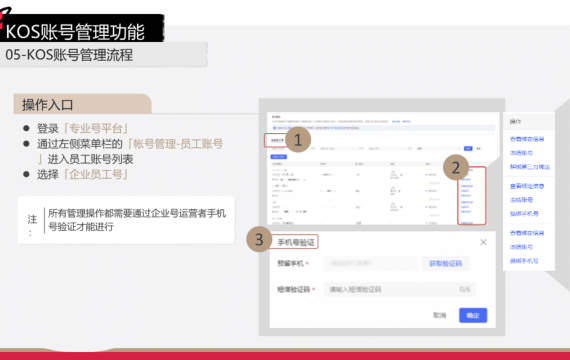The height and width of the screenshot is (360, 570).
Task: Click the 「帐号管理-员工账号 text
Action: 175,144
